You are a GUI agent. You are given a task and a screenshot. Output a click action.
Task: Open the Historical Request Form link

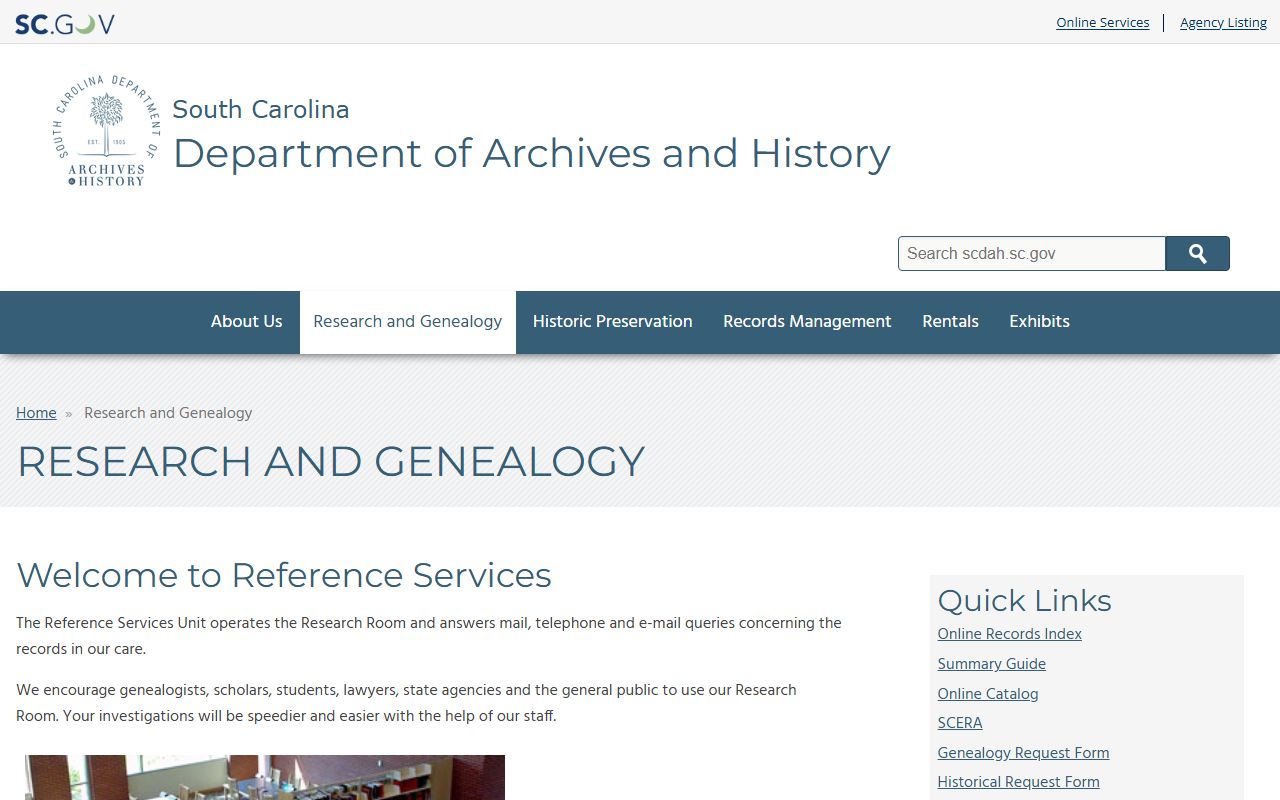point(1018,782)
